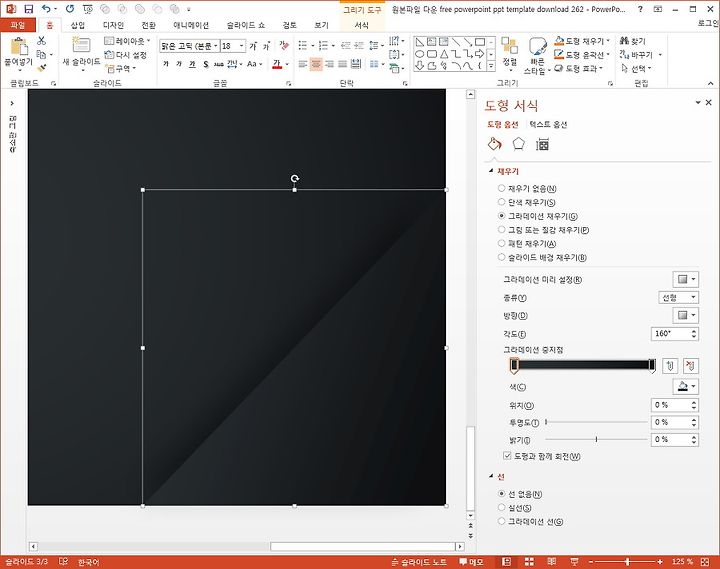Open the 디자인 design tab
Viewport: 720px width, 569px height.
(x=113, y=25)
